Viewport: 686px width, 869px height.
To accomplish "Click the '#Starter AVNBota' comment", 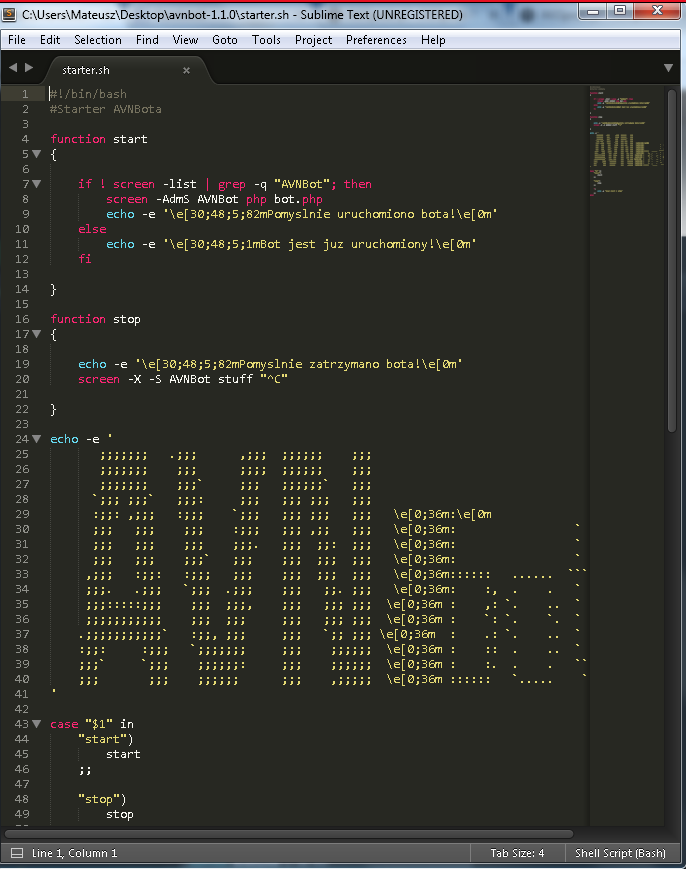I will click(106, 109).
